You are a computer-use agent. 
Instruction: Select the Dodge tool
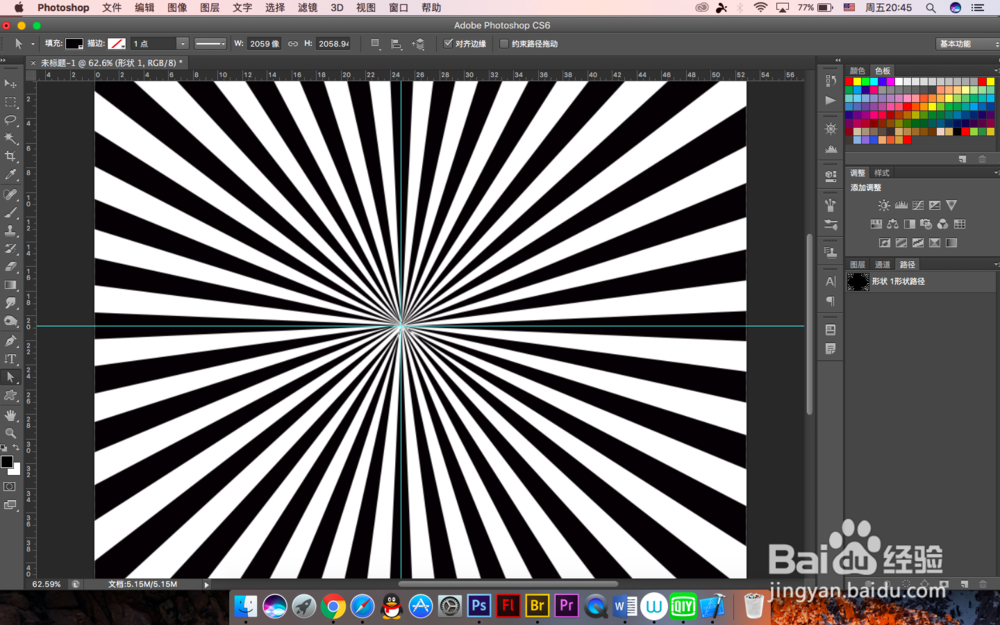[10, 321]
